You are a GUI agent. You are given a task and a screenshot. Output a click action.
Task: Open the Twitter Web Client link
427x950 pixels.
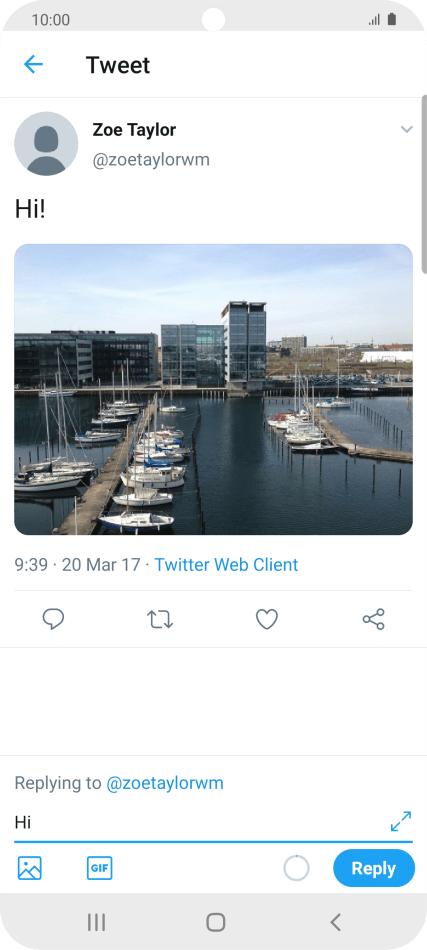point(227,565)
